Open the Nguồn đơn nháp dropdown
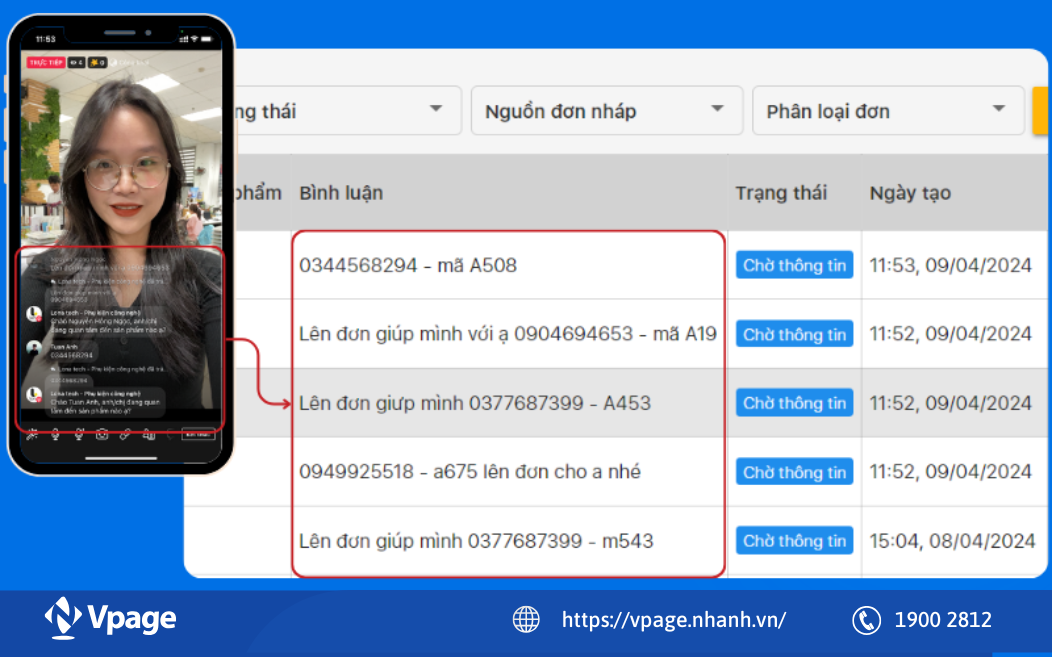Viewport: 1052px width, 657px height. tap(607, 111)
